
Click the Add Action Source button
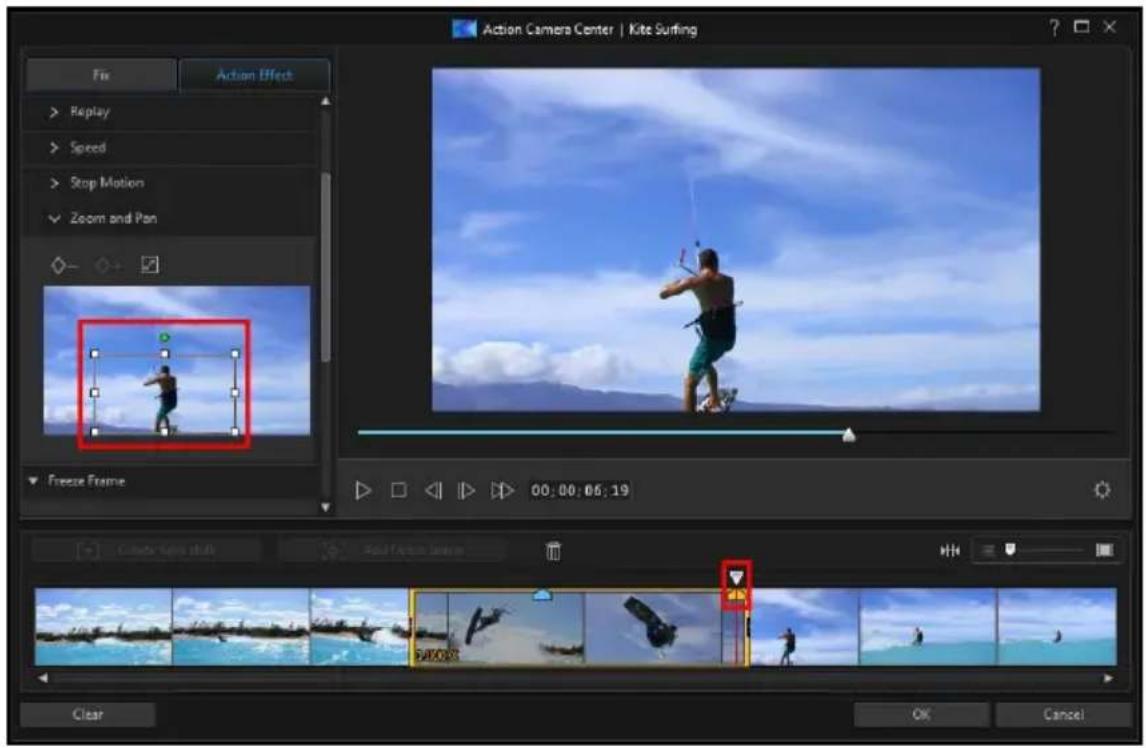click(392, 550)
